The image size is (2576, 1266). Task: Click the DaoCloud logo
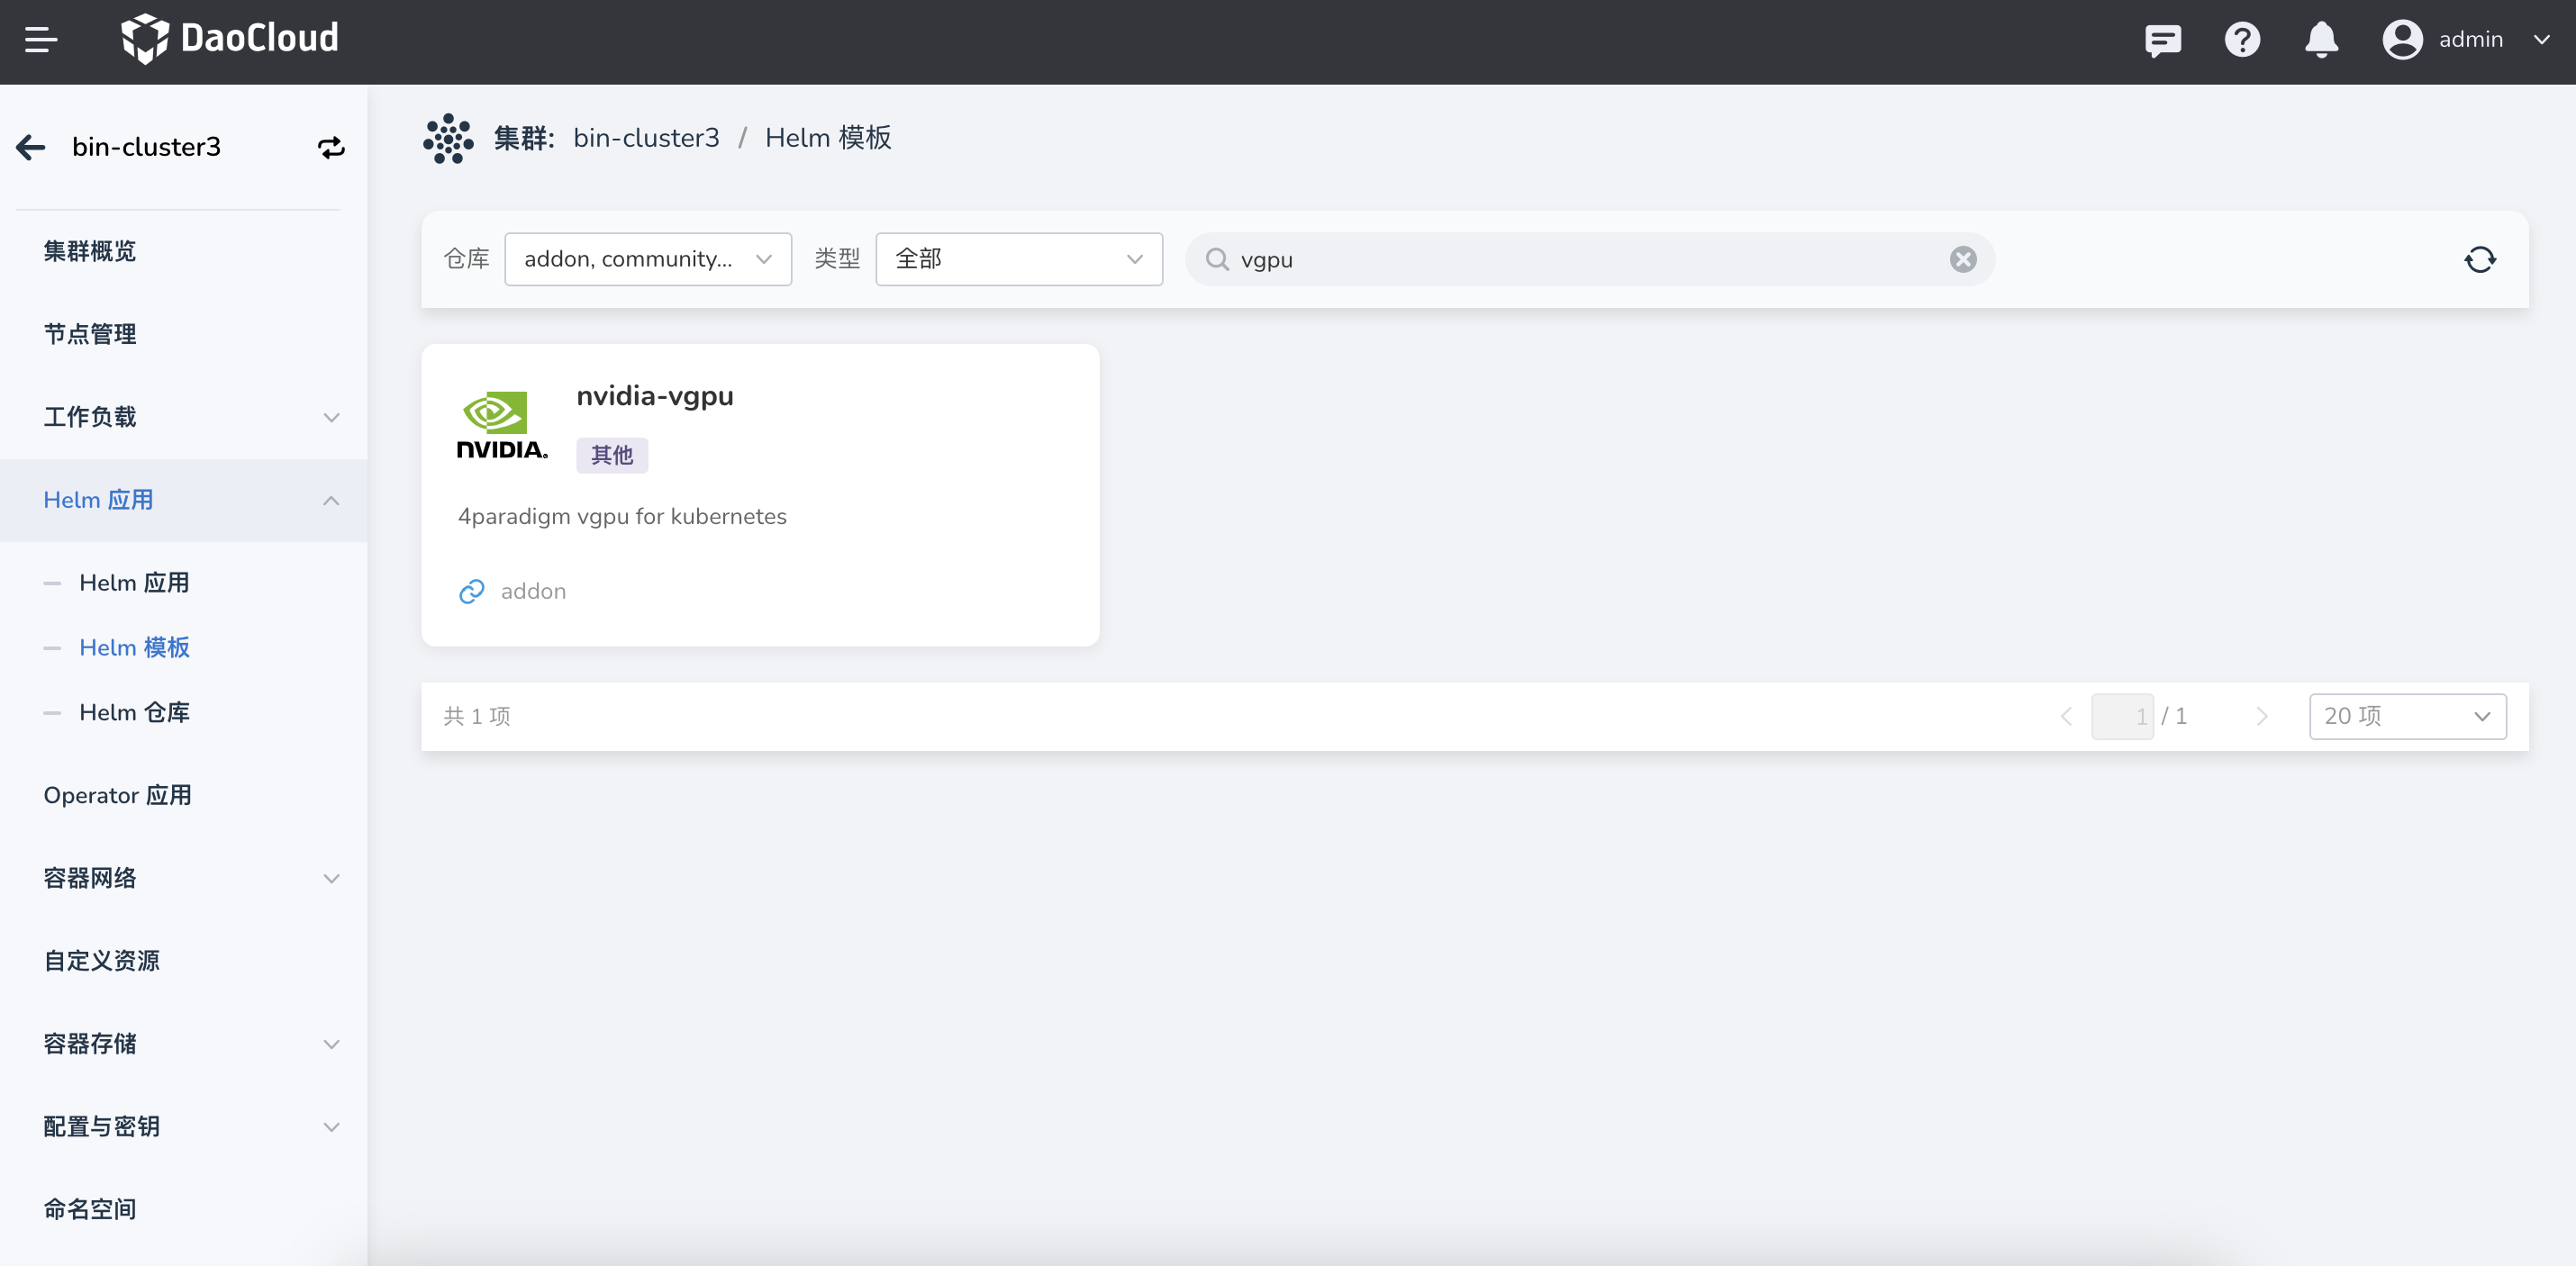pyautogui.click(x=230, y=39)
